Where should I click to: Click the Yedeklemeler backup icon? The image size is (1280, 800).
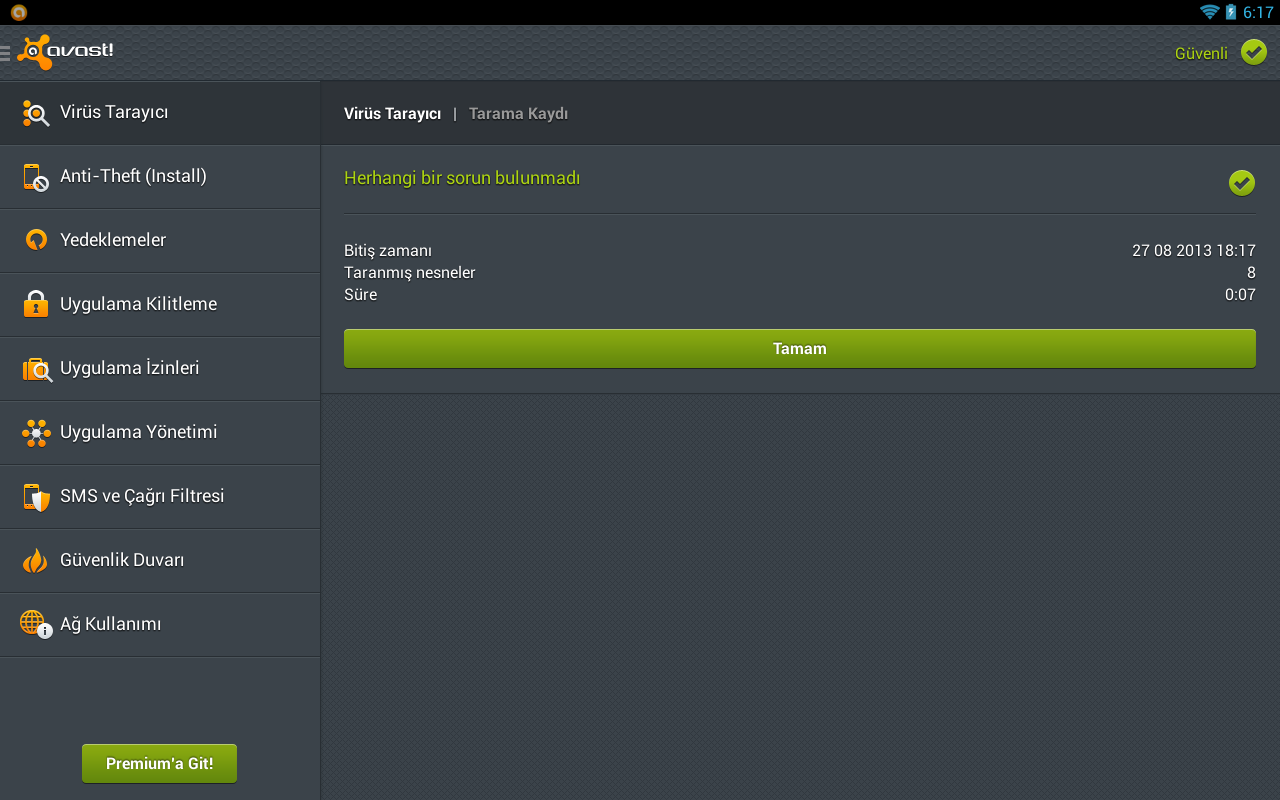coord(36,240)
